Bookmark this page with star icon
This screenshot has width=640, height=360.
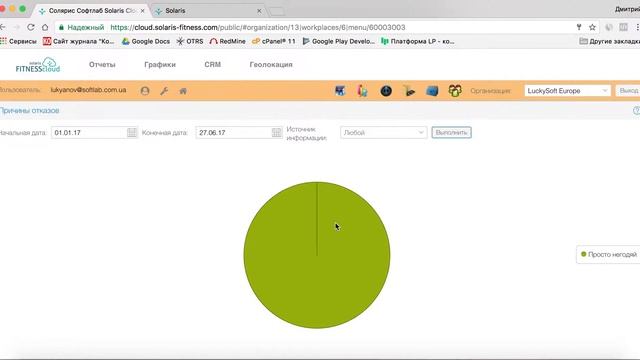(592, 27)
